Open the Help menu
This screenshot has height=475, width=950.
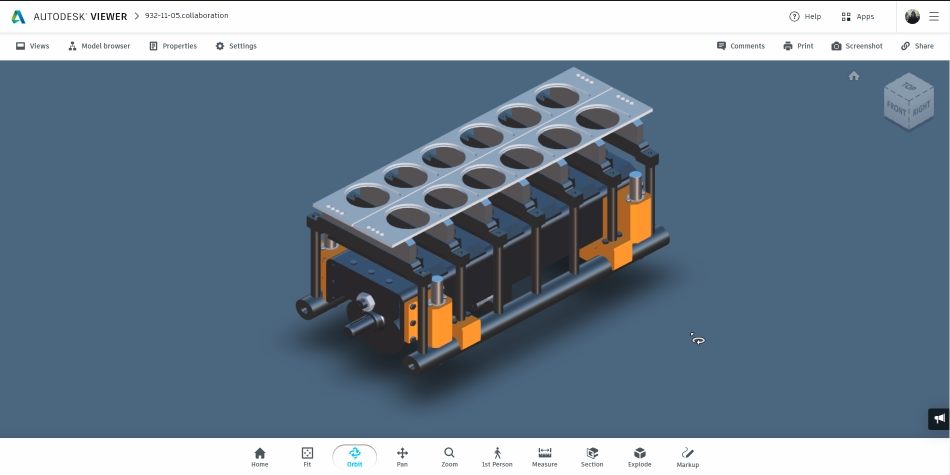click(805, 16)
